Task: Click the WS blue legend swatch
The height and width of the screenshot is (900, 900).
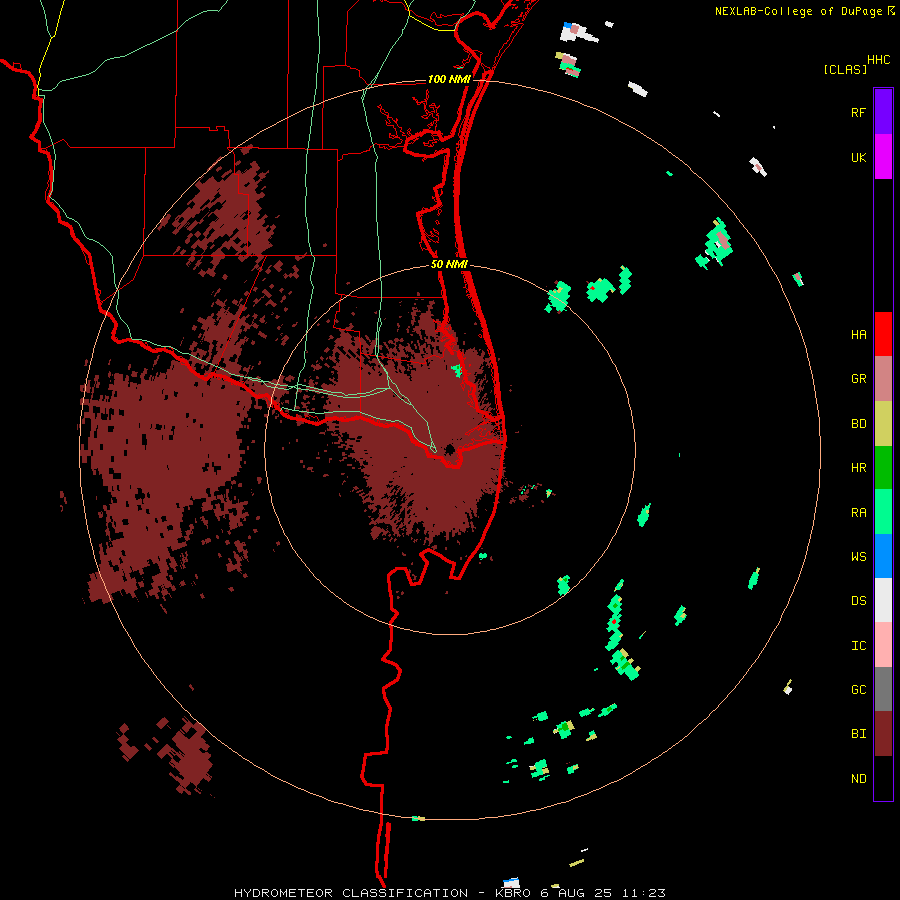Action: pos(883,556)
